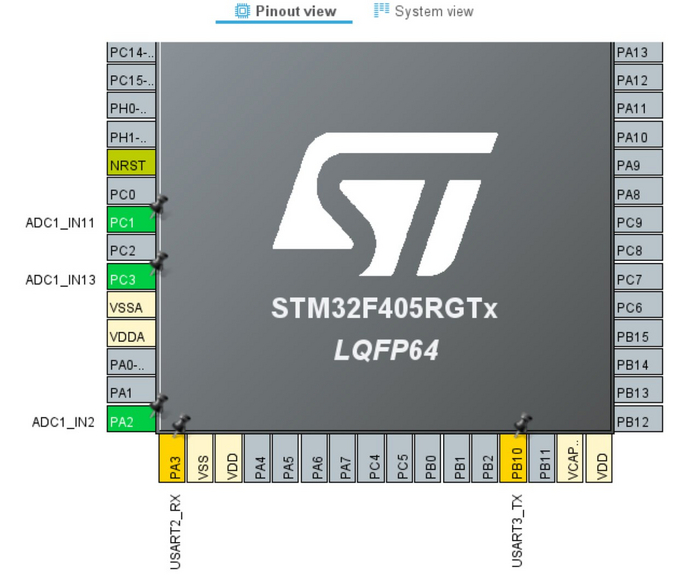
Task: Click the pushpin icon on PA2
Action: coord(159,405)
